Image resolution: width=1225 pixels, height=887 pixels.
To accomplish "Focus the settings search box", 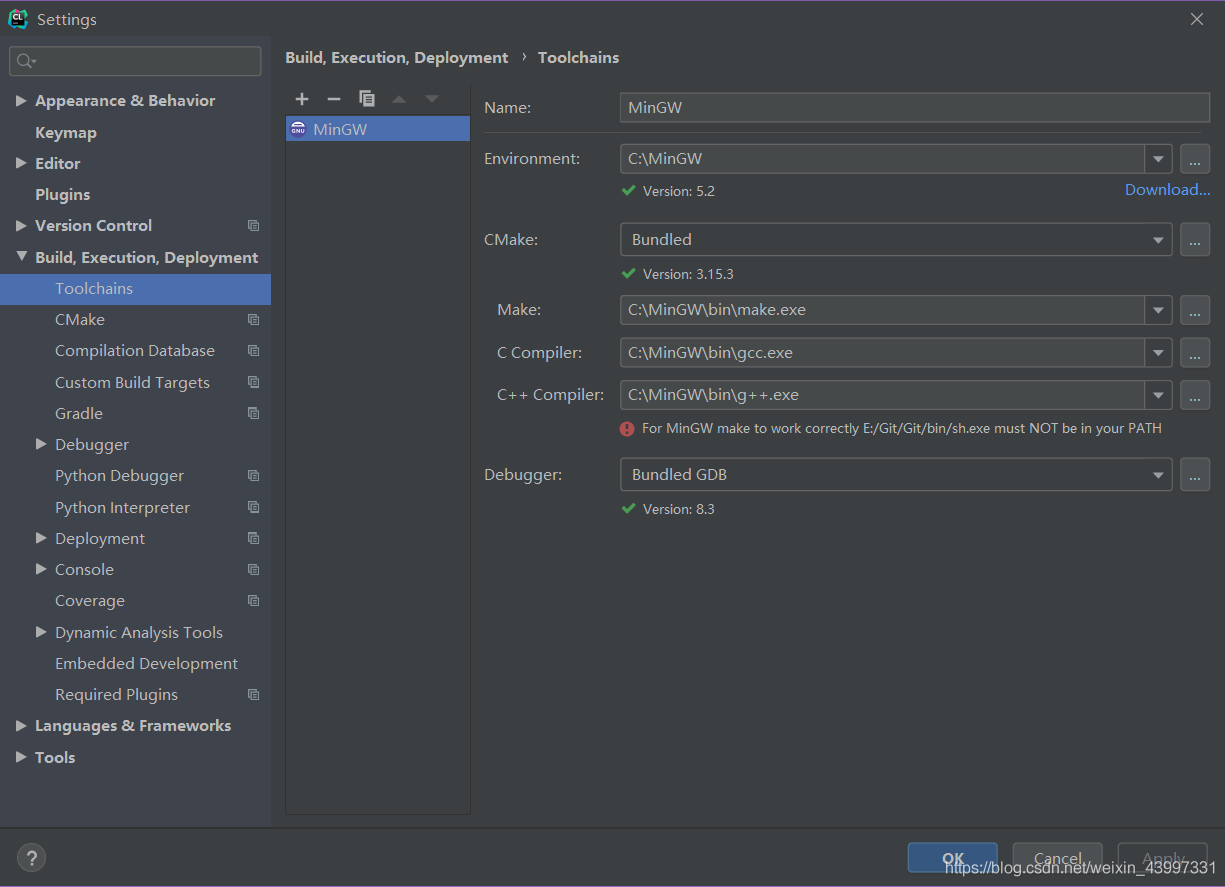I will click(135, 61).
